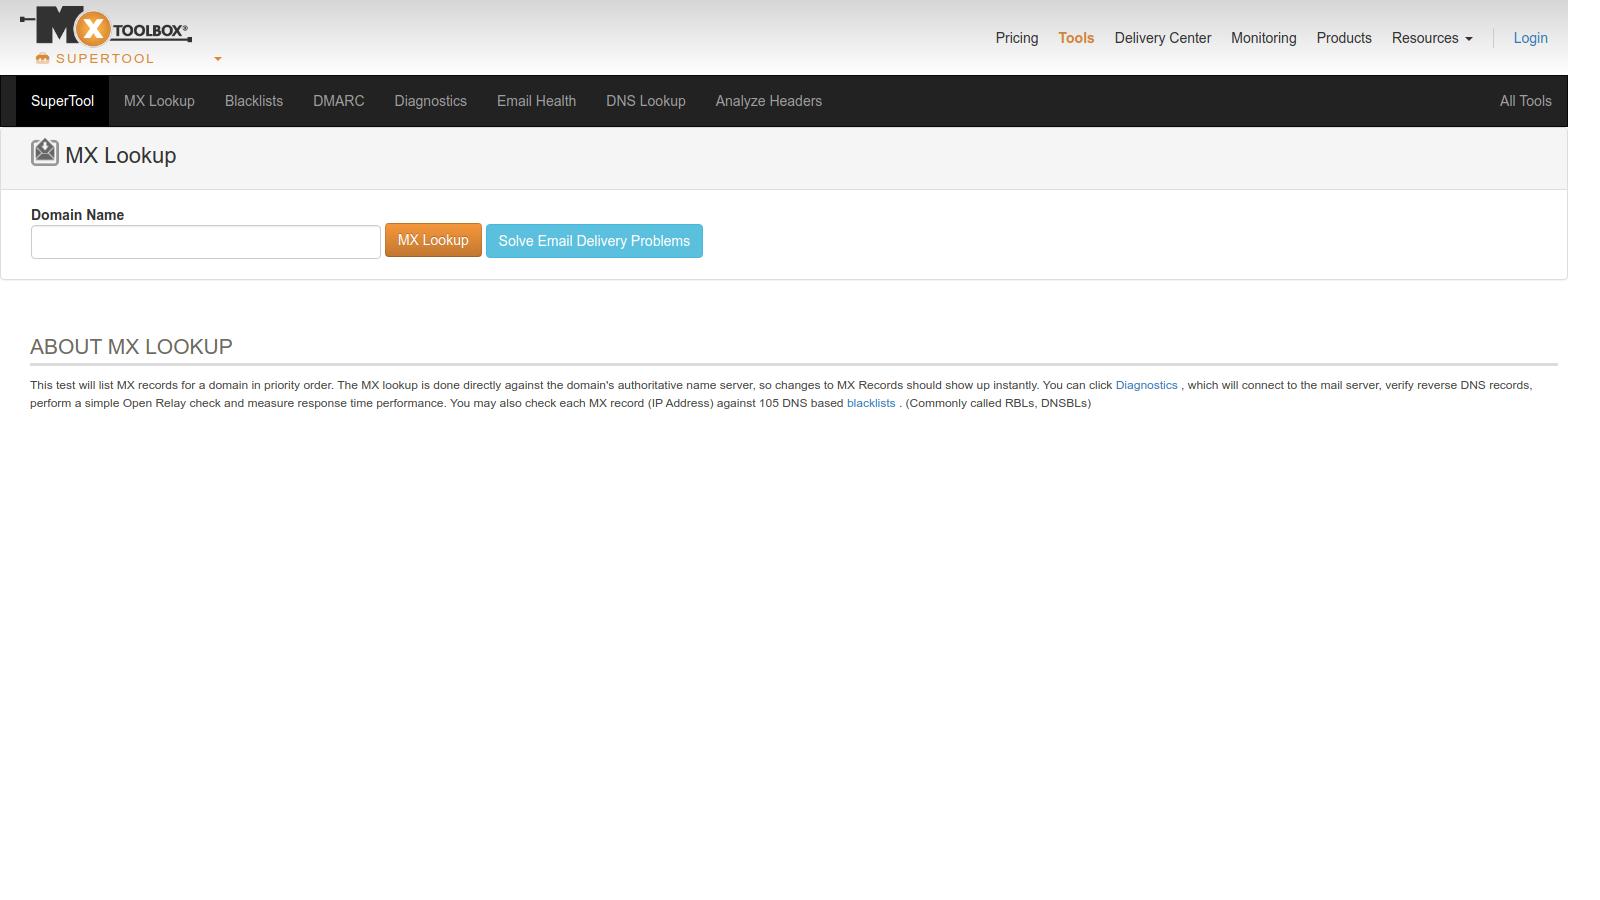Select the MX Lookup tab
The height and width of the screenshot is (900, 1600).
[159, 101]
